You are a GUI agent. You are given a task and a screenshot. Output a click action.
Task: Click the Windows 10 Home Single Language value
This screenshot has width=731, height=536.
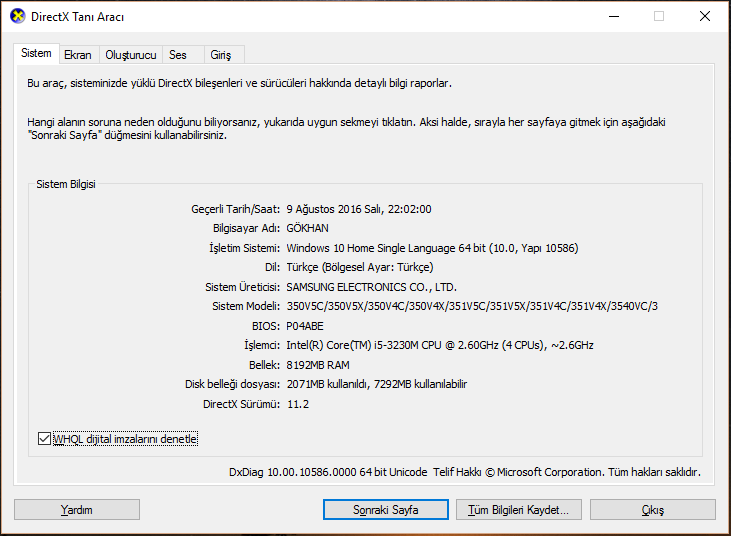pyautogui.click(x=432, y=248)
